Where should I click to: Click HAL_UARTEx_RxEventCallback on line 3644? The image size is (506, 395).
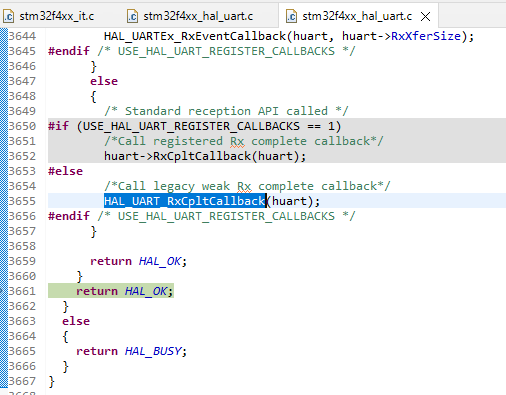tap(195, 36)
